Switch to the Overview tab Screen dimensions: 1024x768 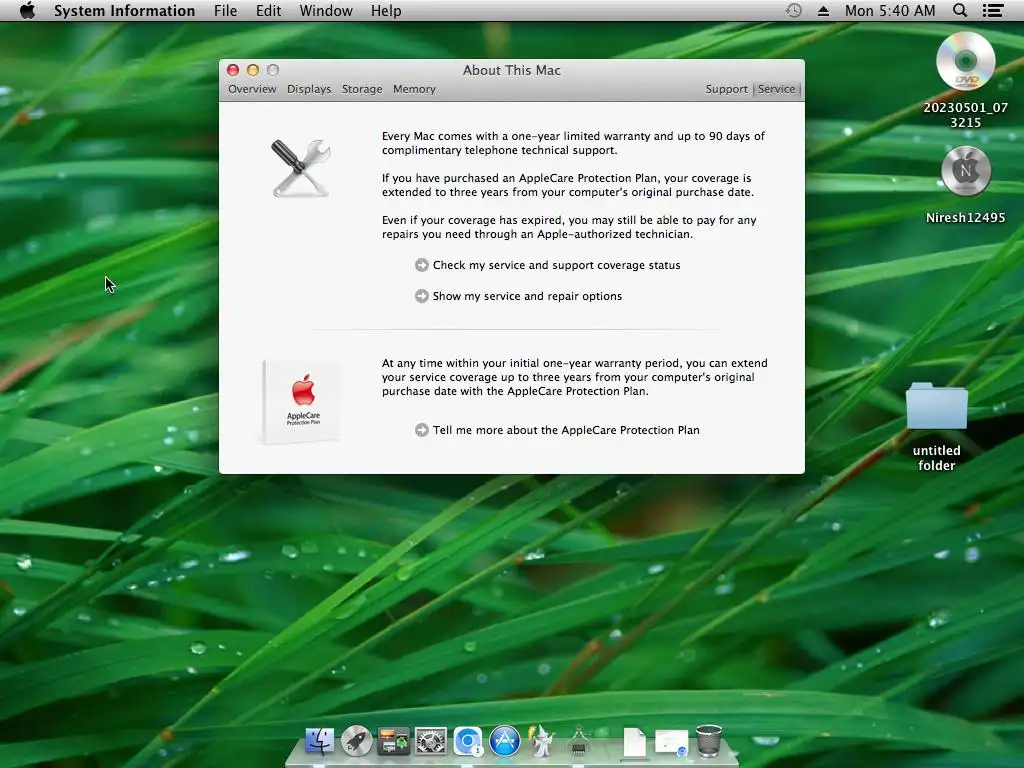click(x=252, y=89)
